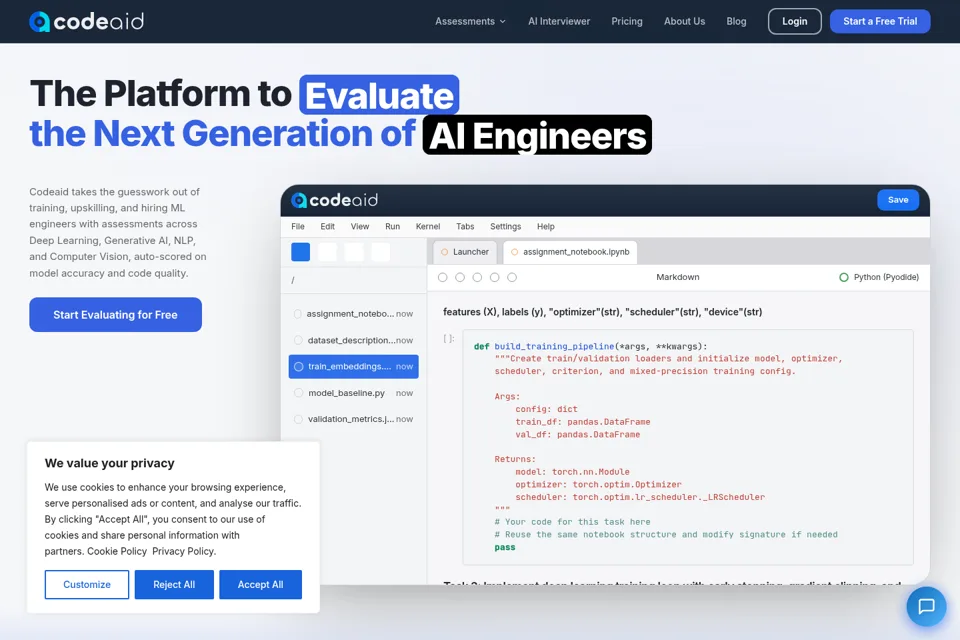Screen dimensions: 960x640
Task: Click inside the build_training_pipeline code cell
Action: [688, 446]
